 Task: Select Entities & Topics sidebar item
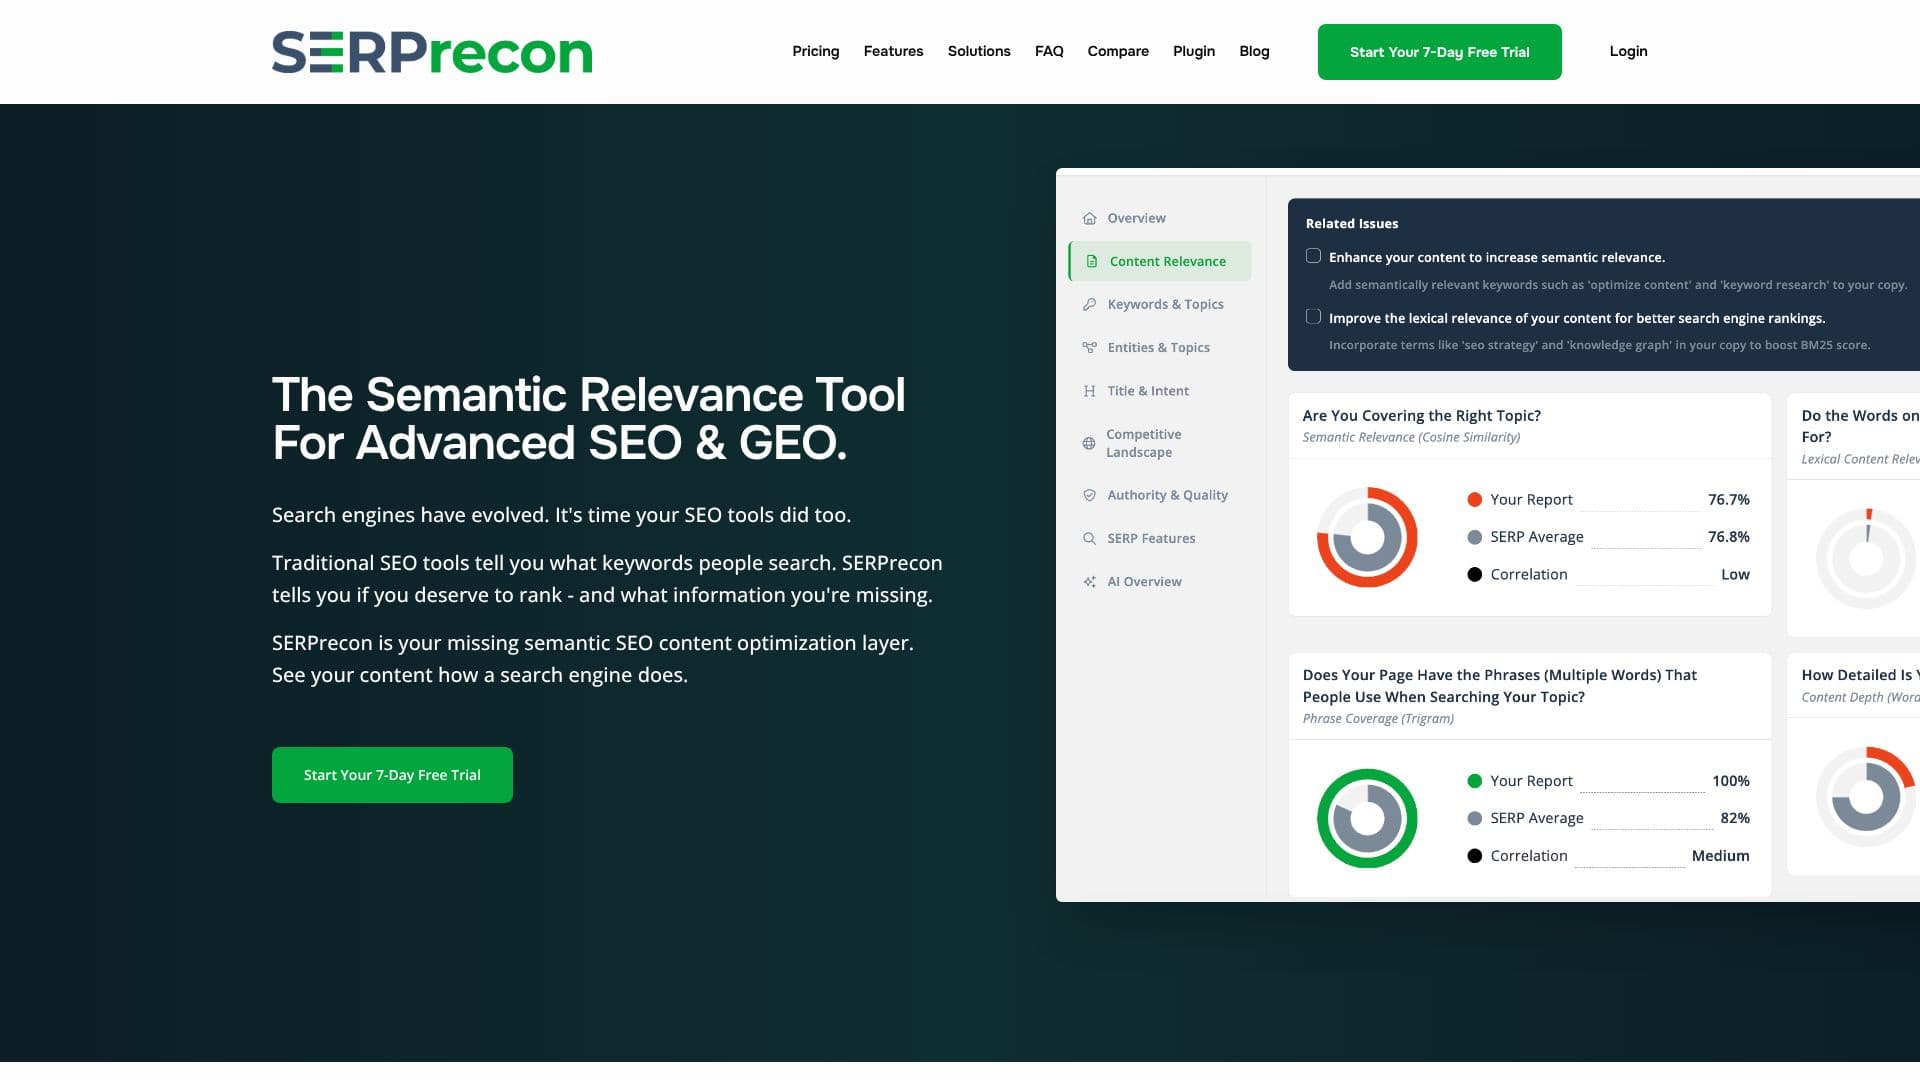point(1160,347)
